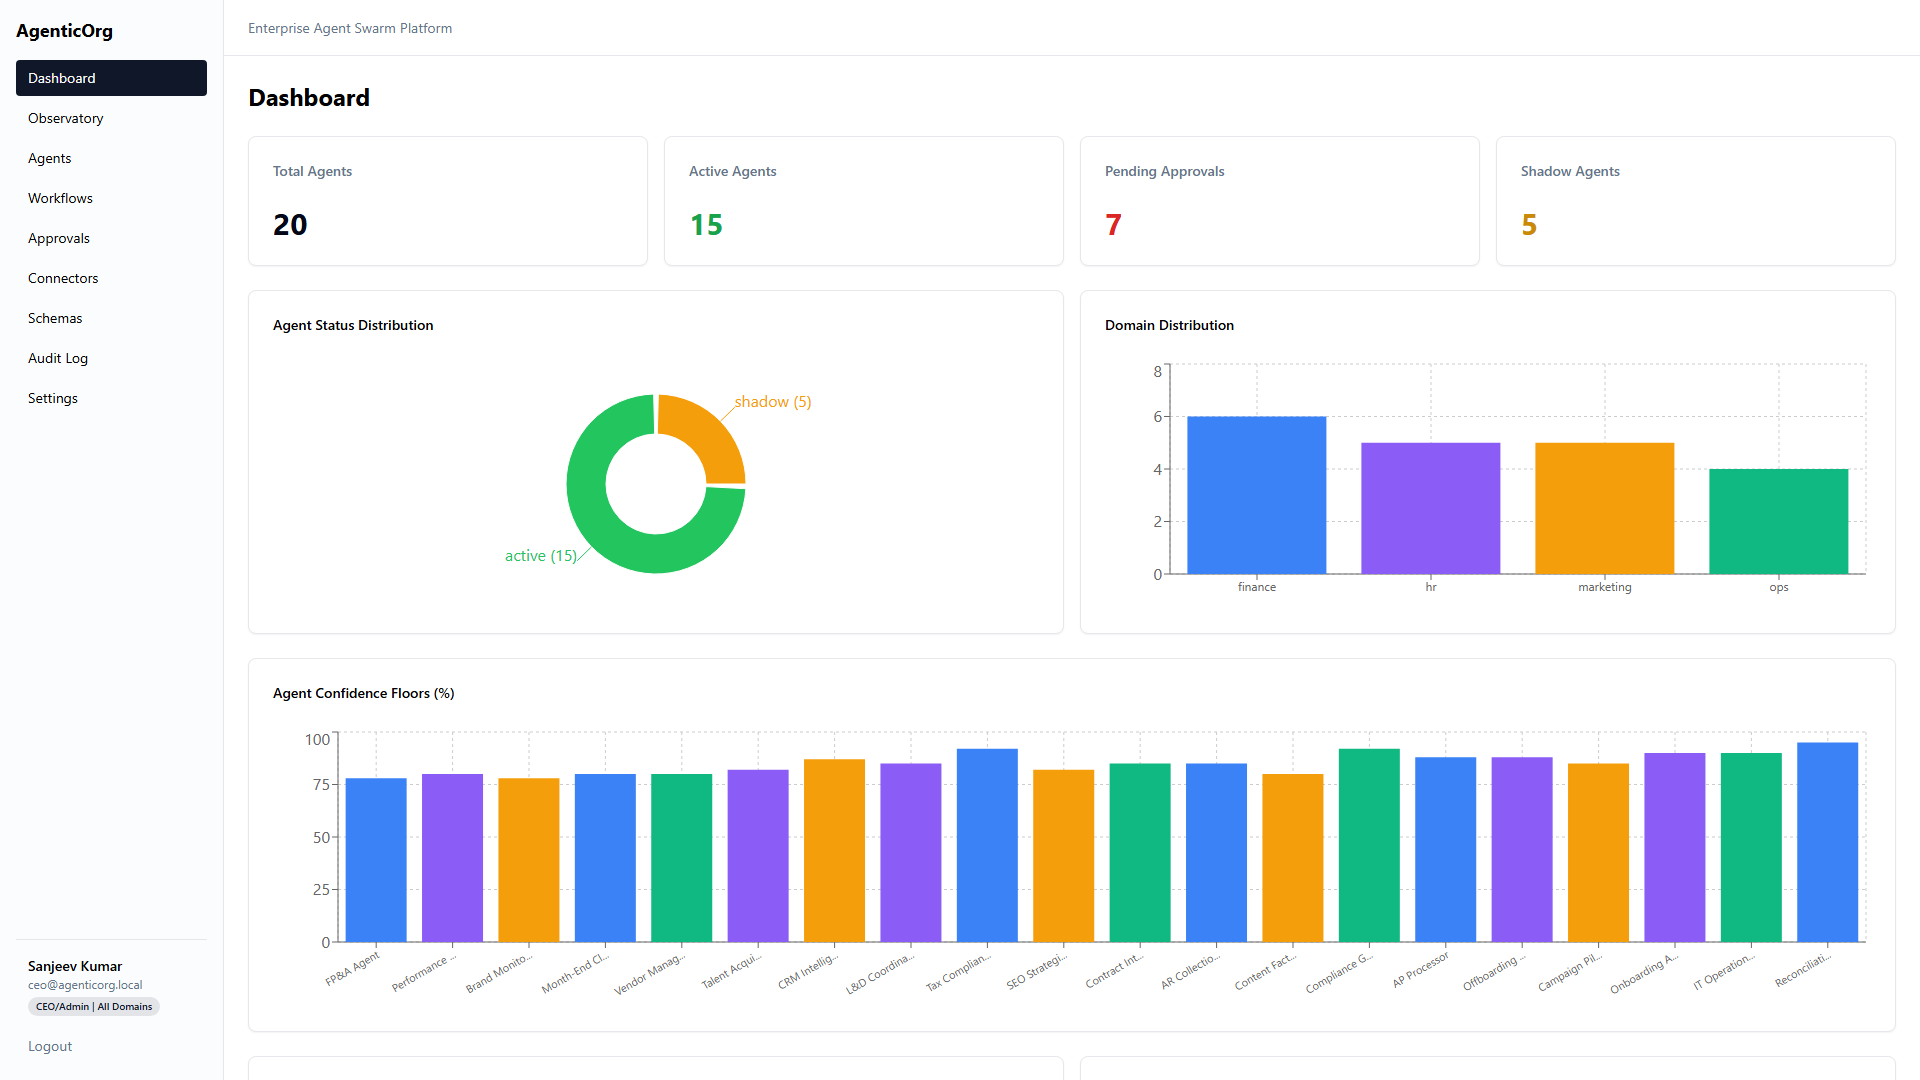Screen dimensions: 1920x1080
Task: Navigate to the Approvals page
Action: 59,238
